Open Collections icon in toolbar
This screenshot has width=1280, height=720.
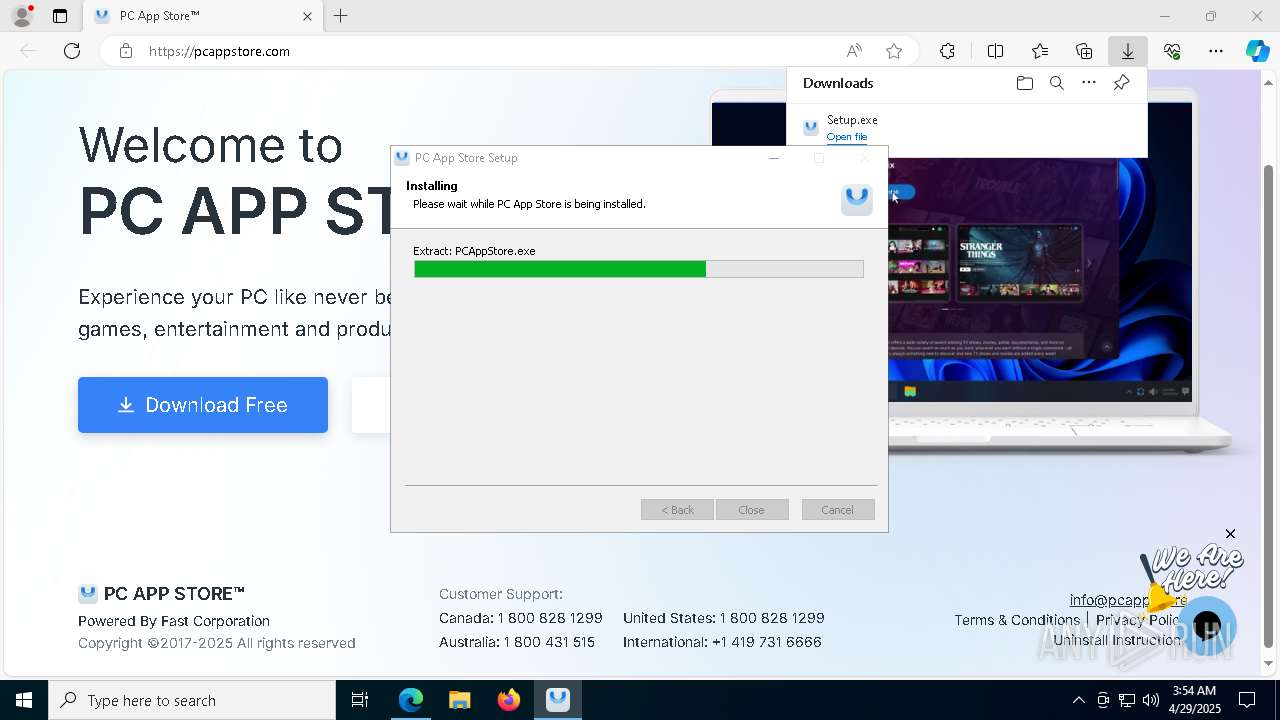click(x=1084, y=51)
